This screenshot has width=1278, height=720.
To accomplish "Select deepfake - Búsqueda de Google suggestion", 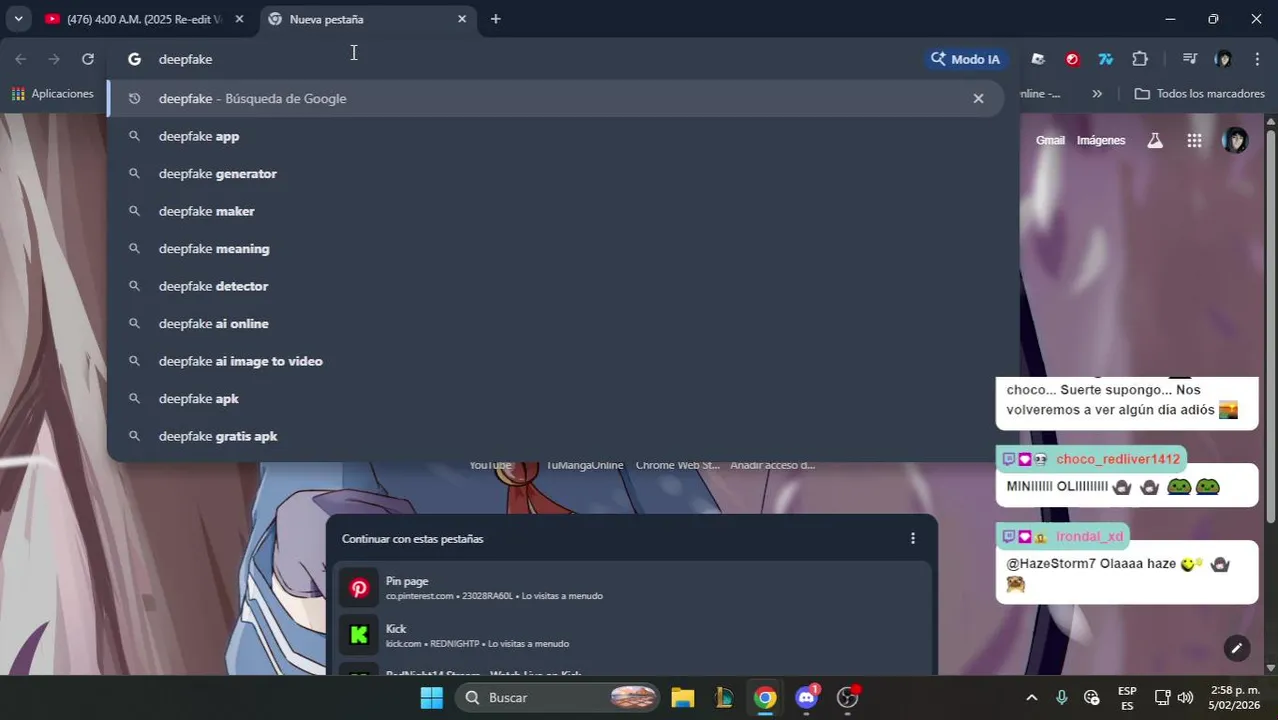I will coord(555,98).
